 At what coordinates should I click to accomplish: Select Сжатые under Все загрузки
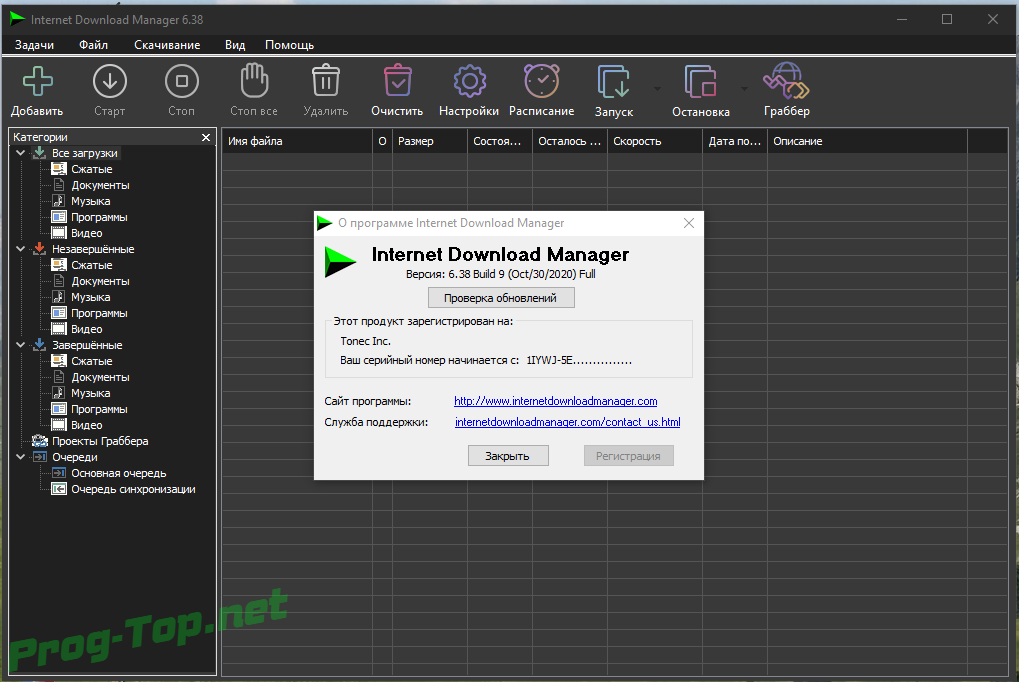[x=92, y=169]
